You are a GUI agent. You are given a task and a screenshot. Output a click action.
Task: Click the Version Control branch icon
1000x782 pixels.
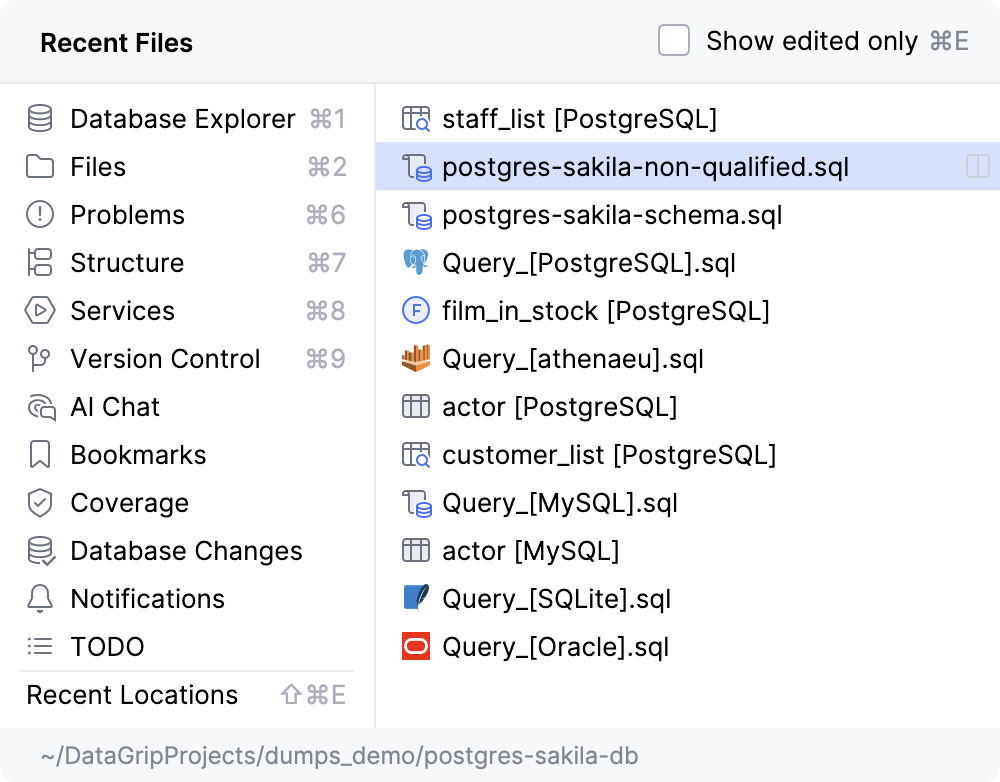pyautogui.click(x=40, y=359)
